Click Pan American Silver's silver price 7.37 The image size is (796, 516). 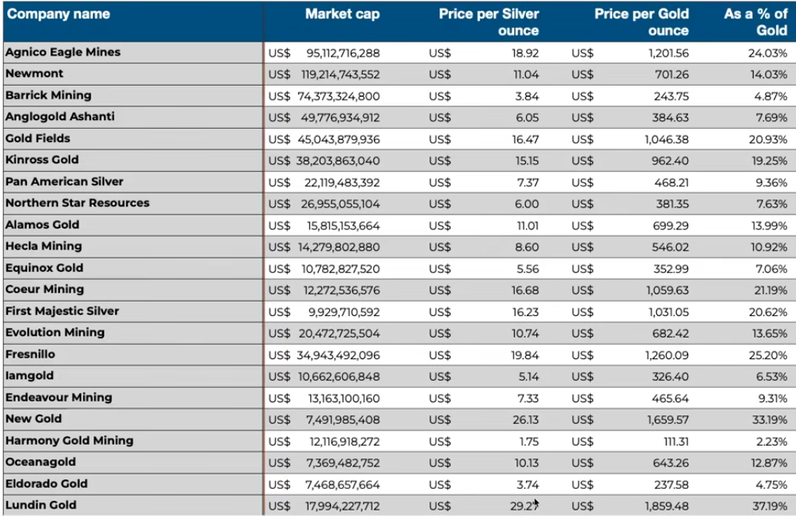[529, 182]
